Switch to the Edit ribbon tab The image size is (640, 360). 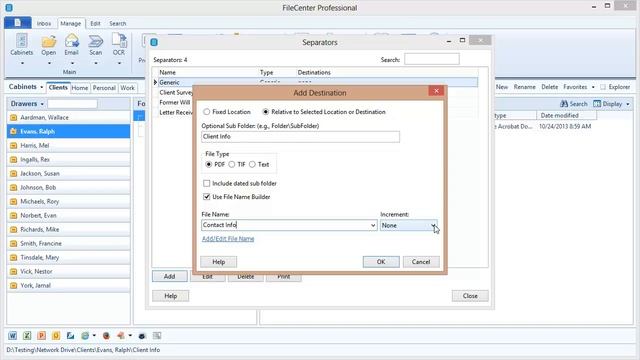[95, 24]
